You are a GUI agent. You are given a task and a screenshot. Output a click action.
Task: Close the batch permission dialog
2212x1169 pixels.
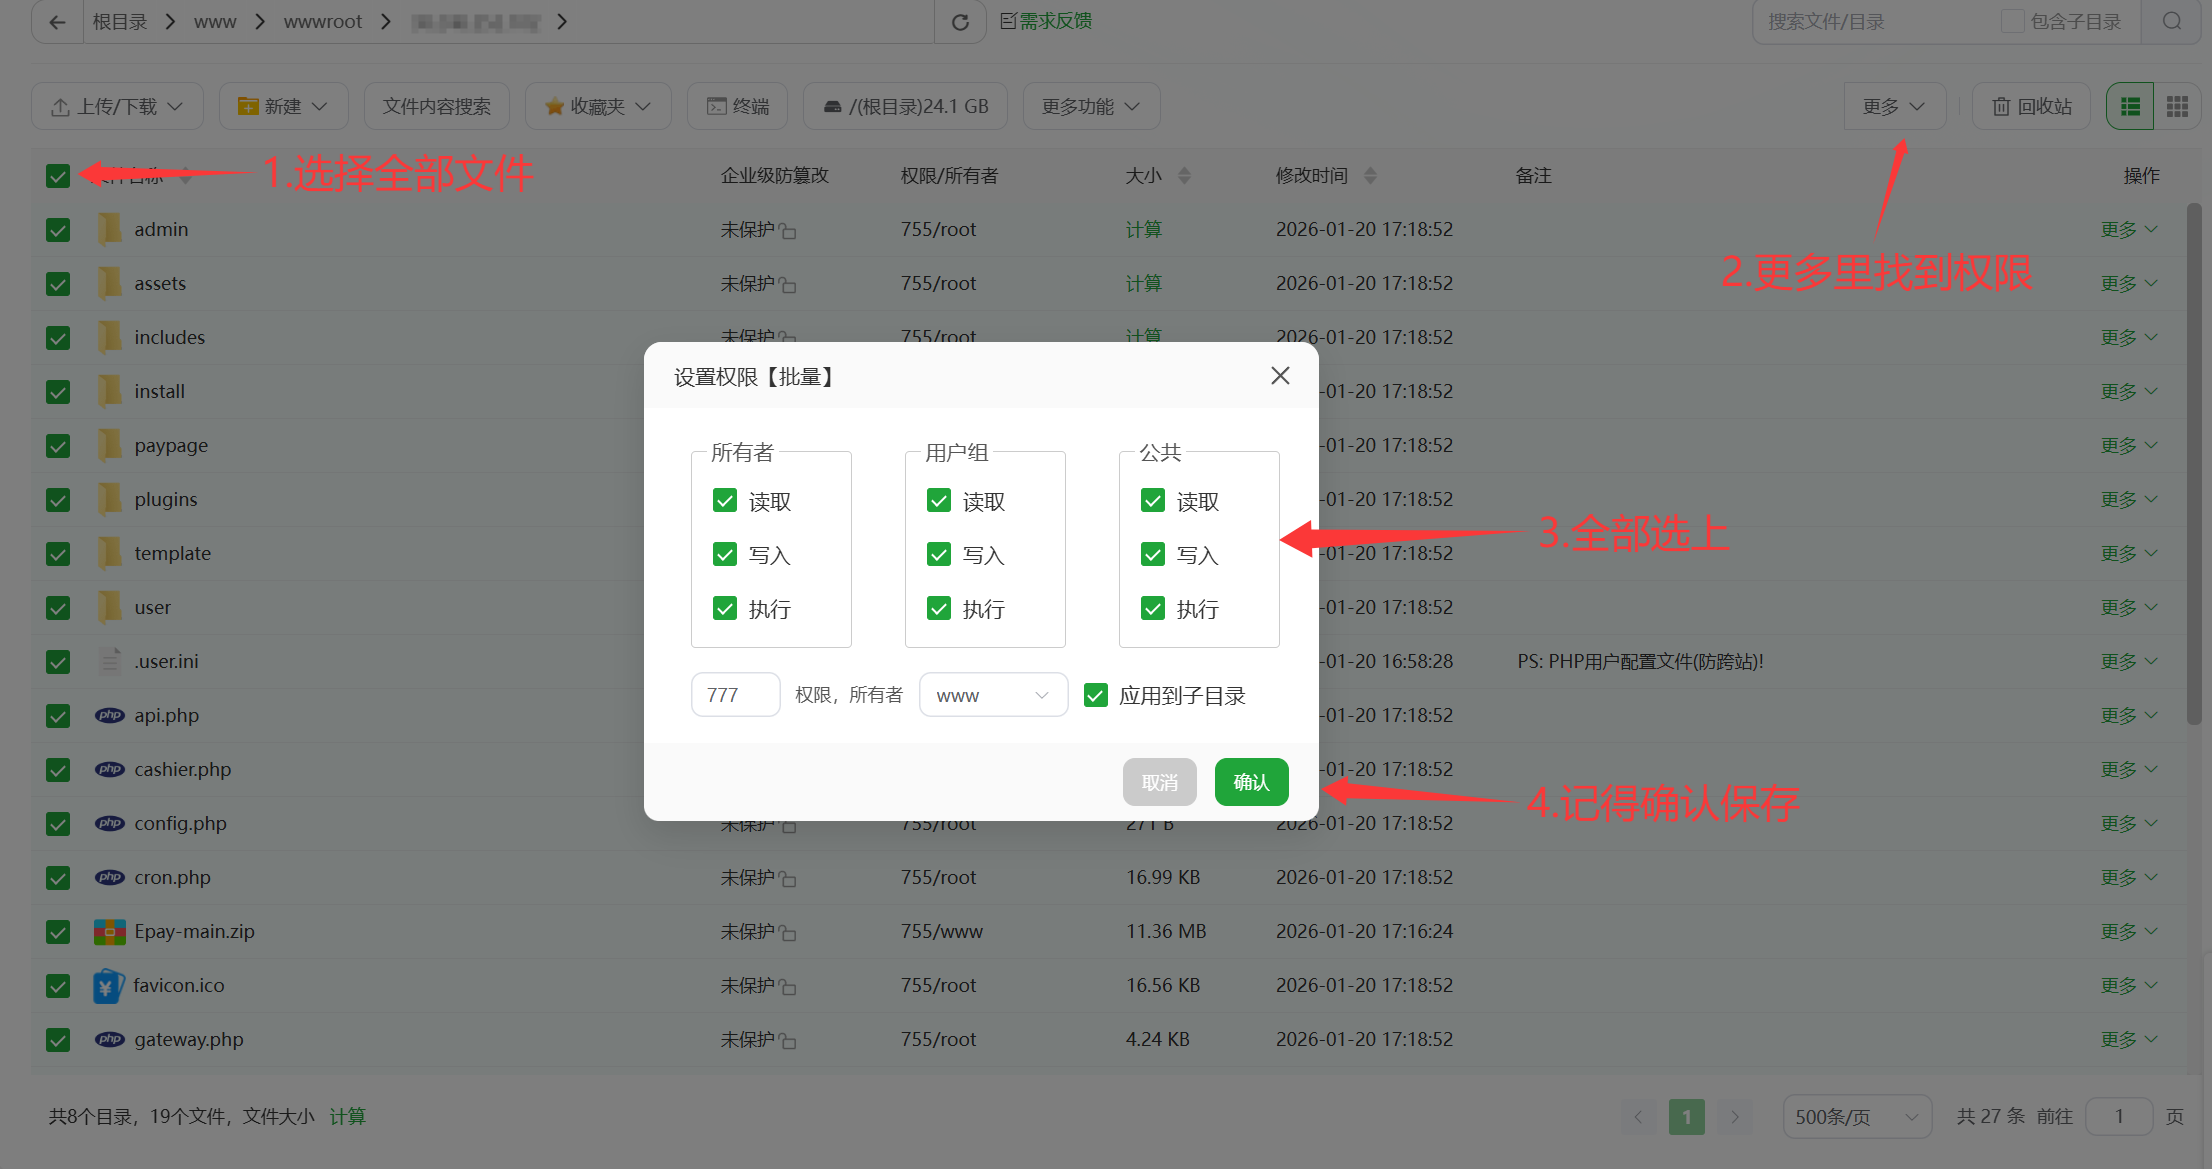[x=1280, y=376]
